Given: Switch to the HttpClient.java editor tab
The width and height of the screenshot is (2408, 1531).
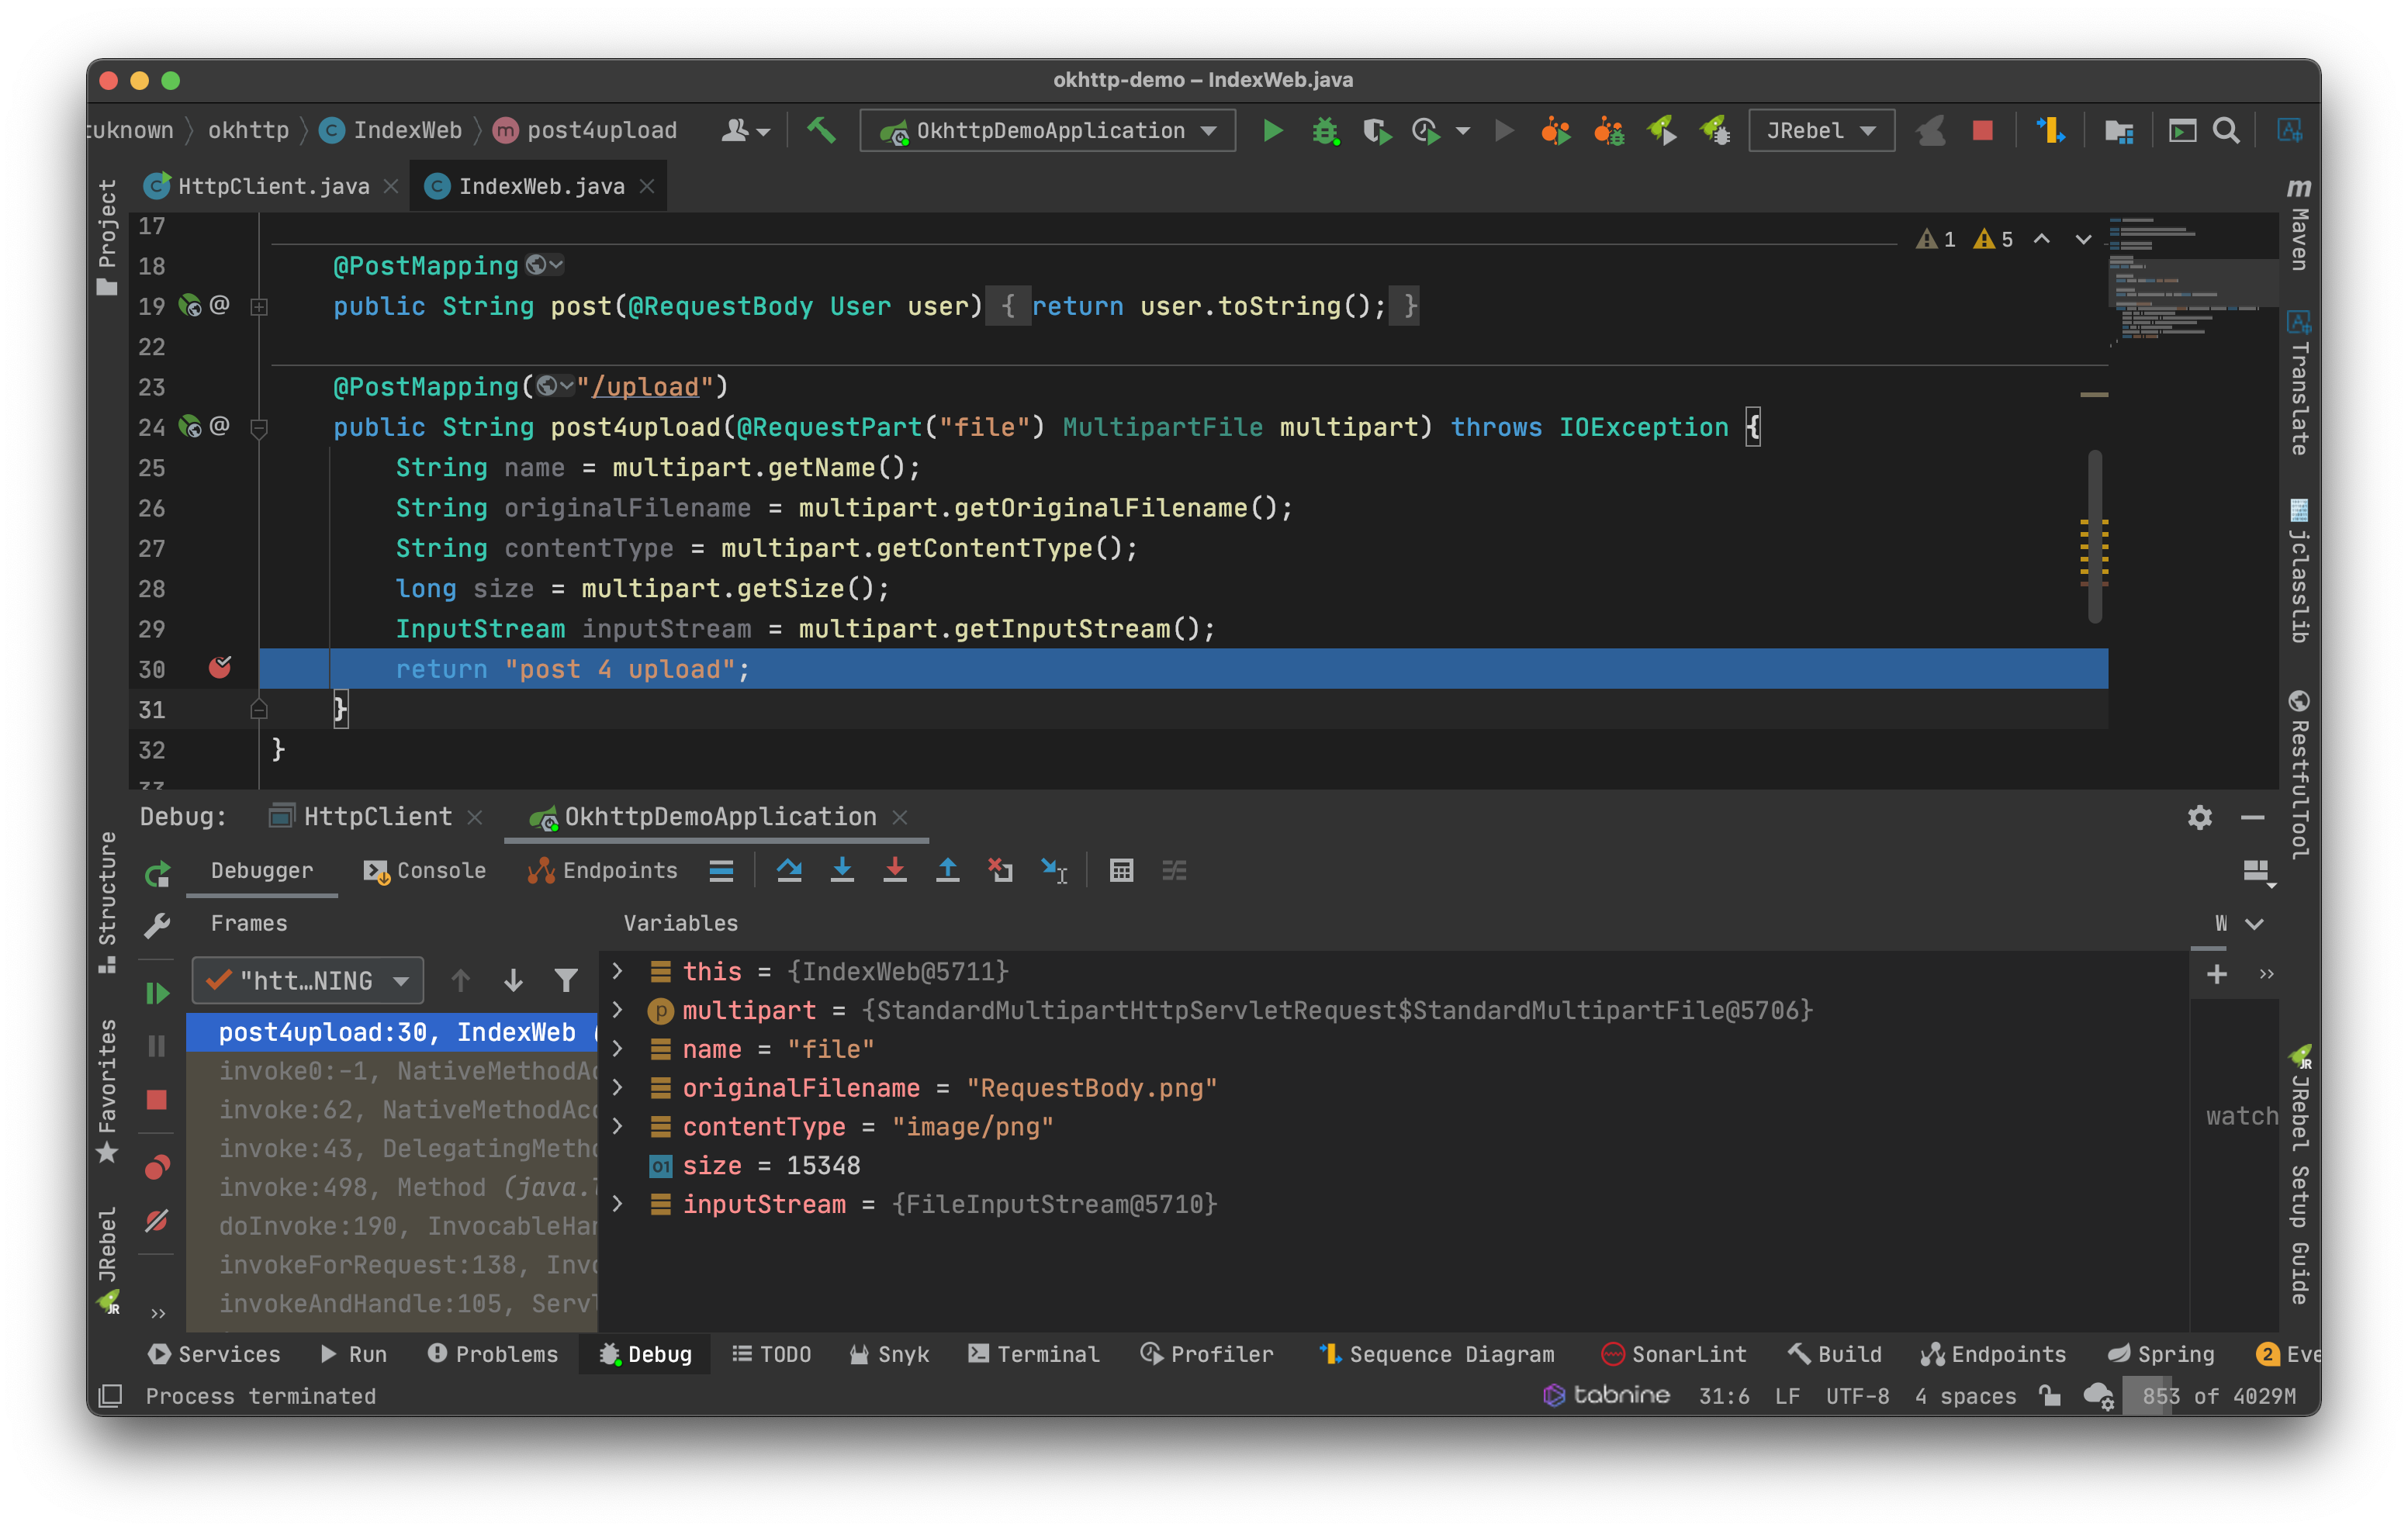Looking at the screenshot, I should point(272,187).
